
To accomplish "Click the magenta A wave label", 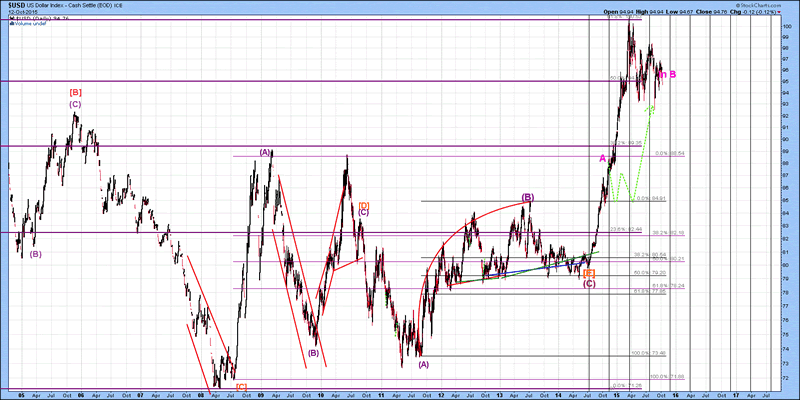I will coord(603,159).
